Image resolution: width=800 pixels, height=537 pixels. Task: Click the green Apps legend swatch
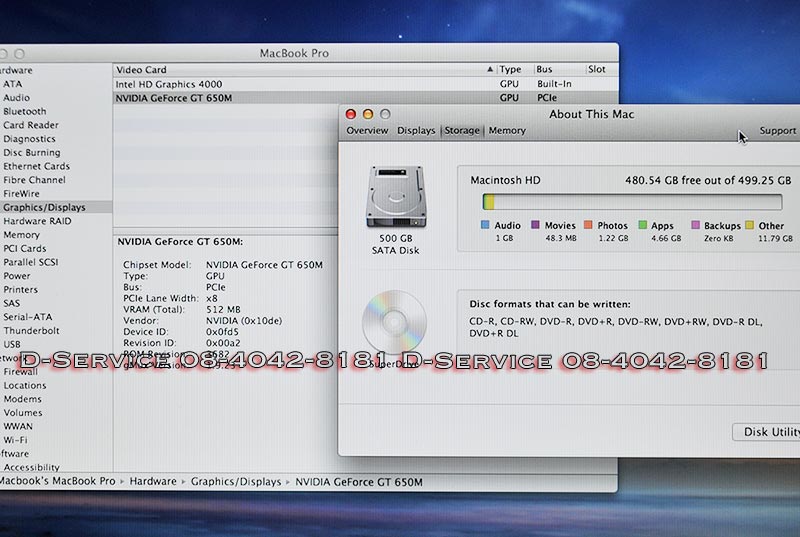click(642, 225)
